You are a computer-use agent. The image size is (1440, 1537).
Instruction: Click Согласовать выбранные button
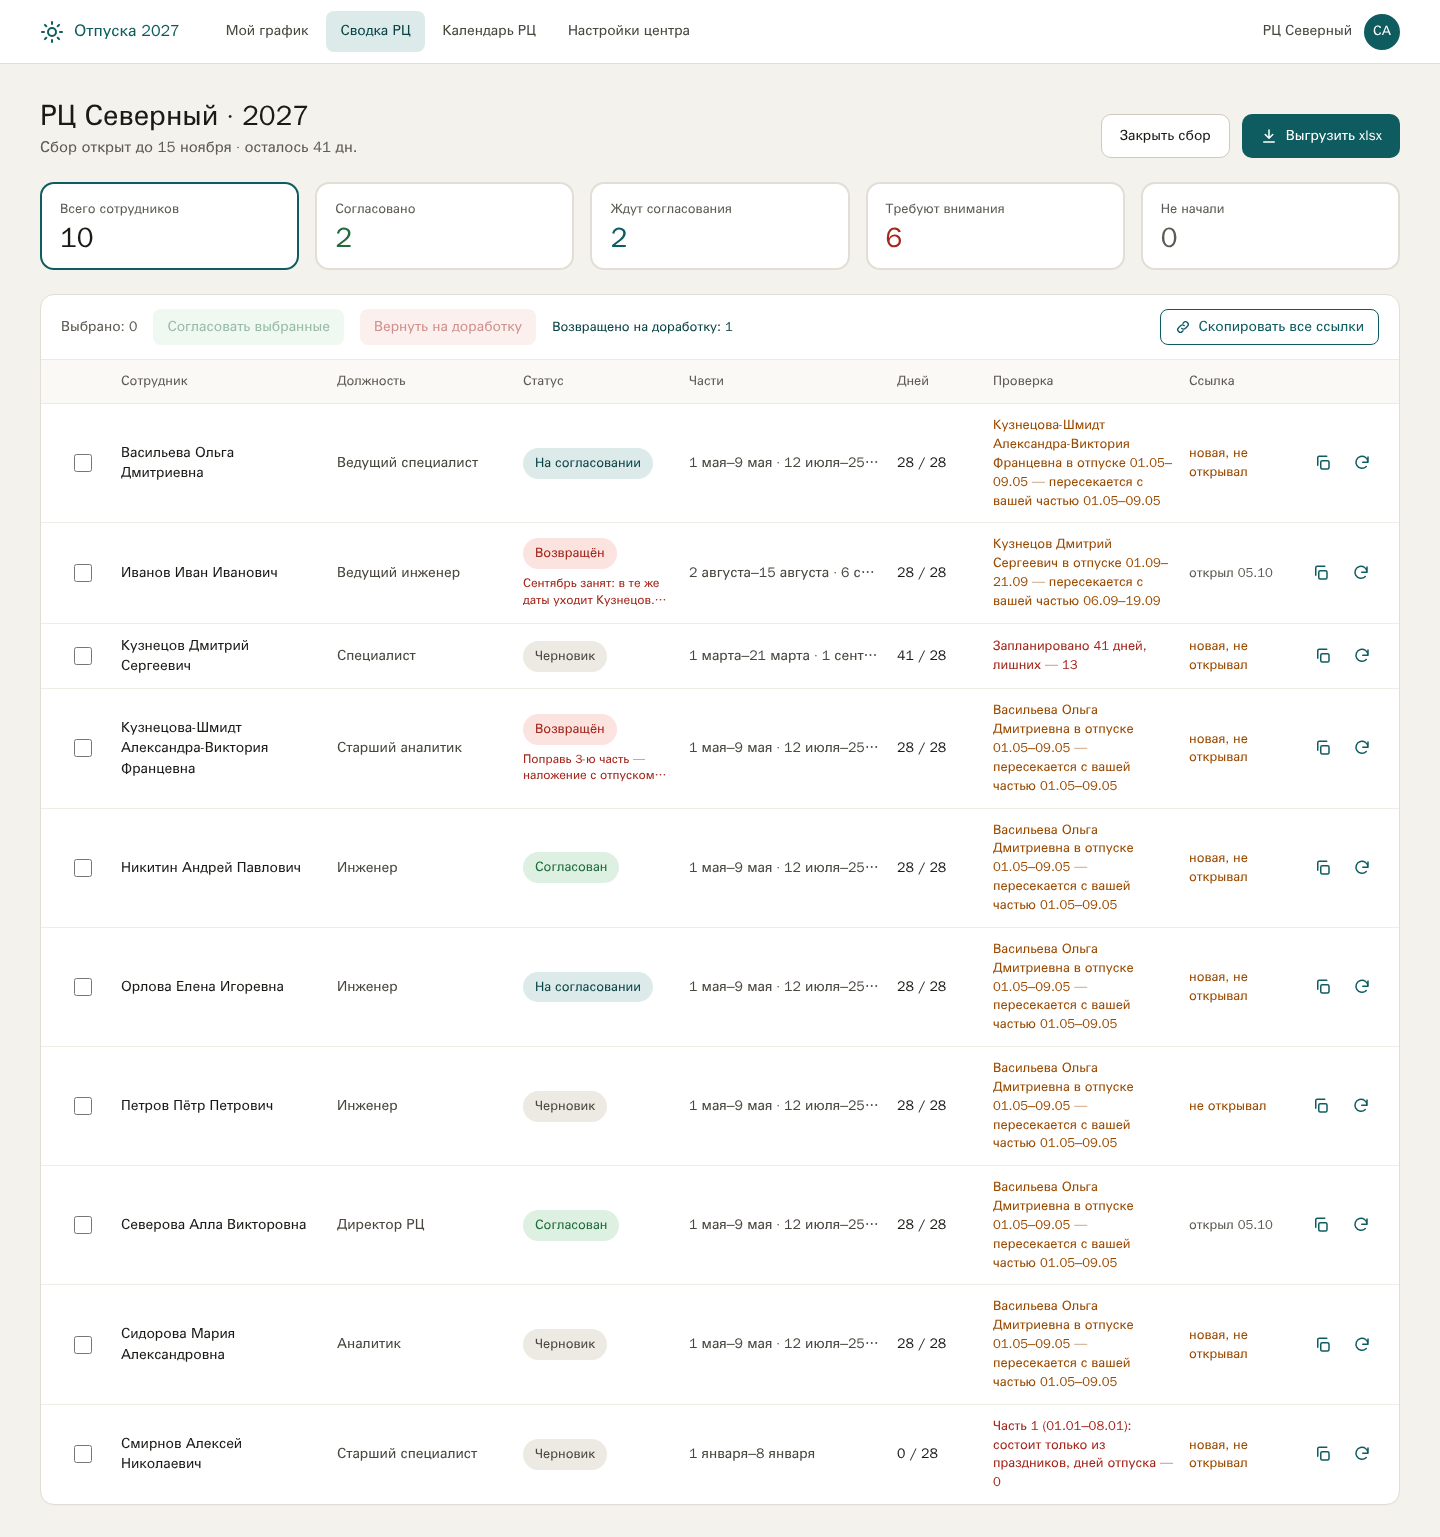point(248,327)
